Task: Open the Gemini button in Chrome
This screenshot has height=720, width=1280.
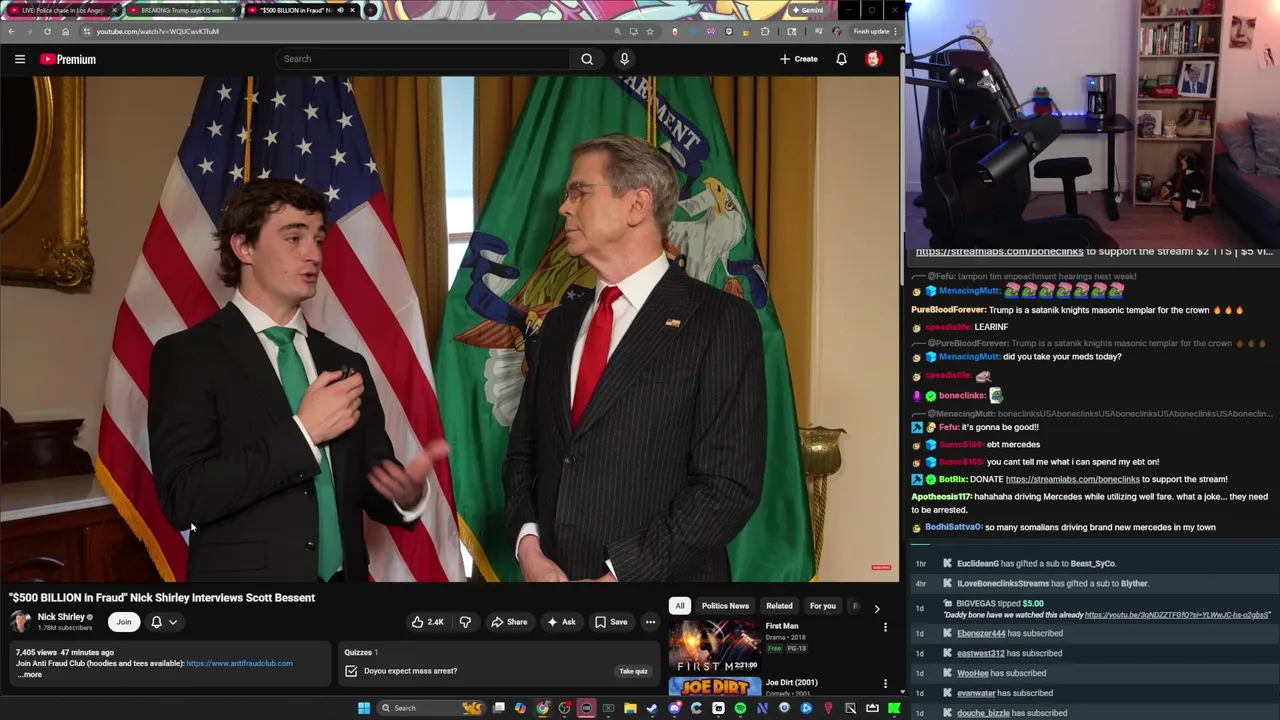Action: (x=807, y=10)
